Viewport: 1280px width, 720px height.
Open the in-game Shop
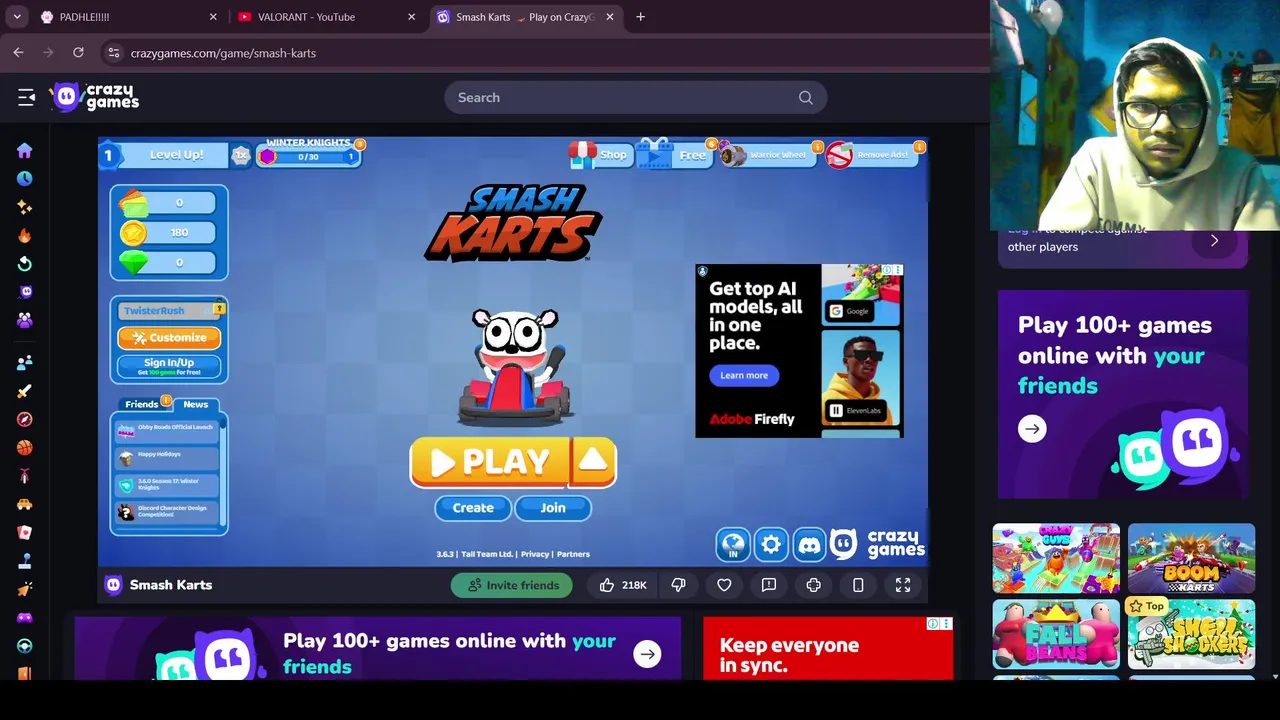pos(599,155)
